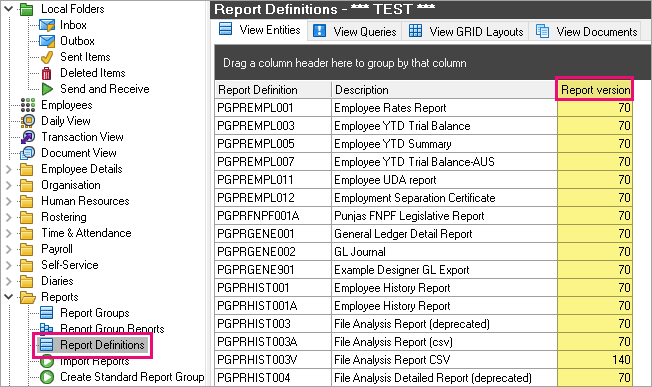Viewport: 652px width, 387px height.
Task: Select the Employee UDA report description
Action: 444,180
